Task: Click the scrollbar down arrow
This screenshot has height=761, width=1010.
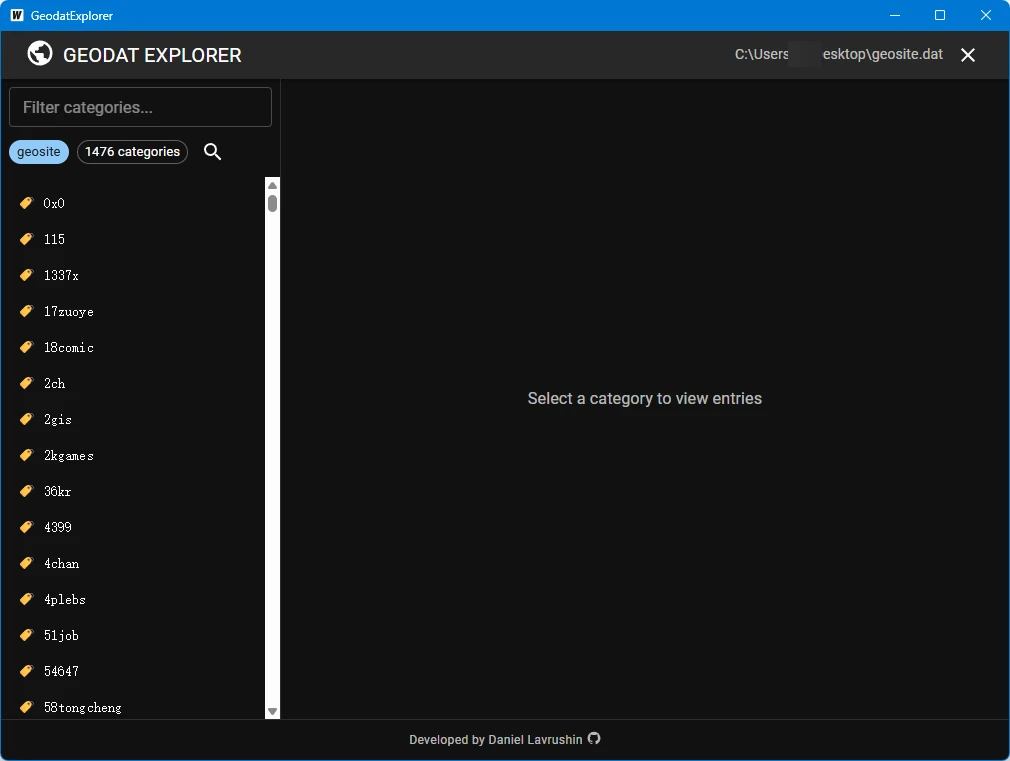Action: [272, 711]
